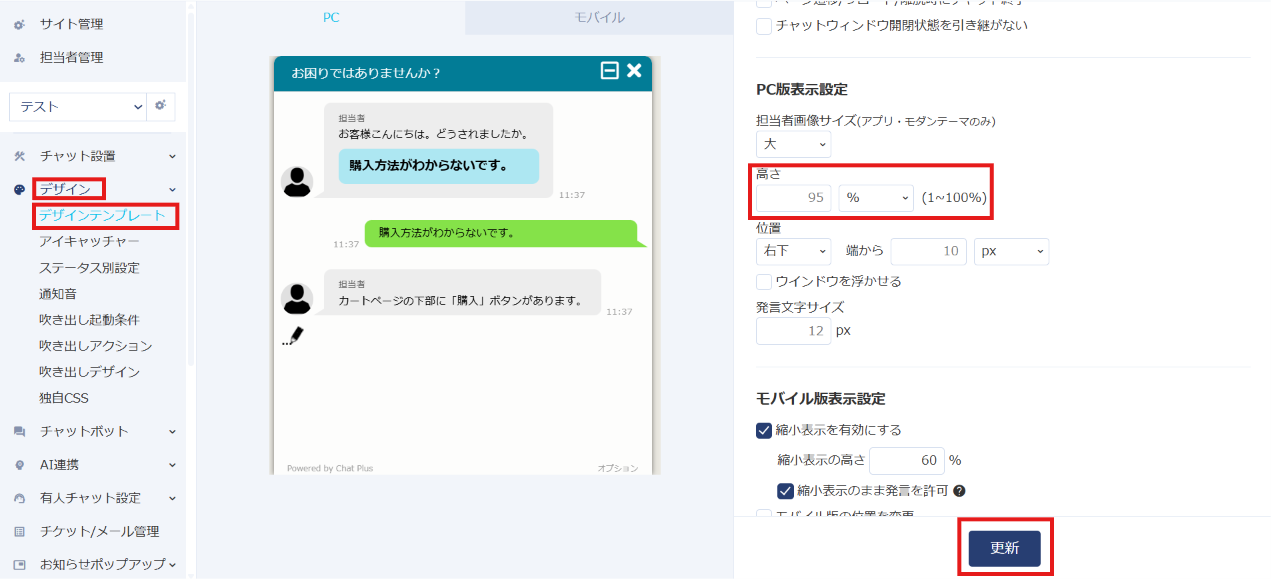Viewport: 1271px width, 579px height.
Task: Expand the チャットボット menu
Action: (x=172, y=432)
